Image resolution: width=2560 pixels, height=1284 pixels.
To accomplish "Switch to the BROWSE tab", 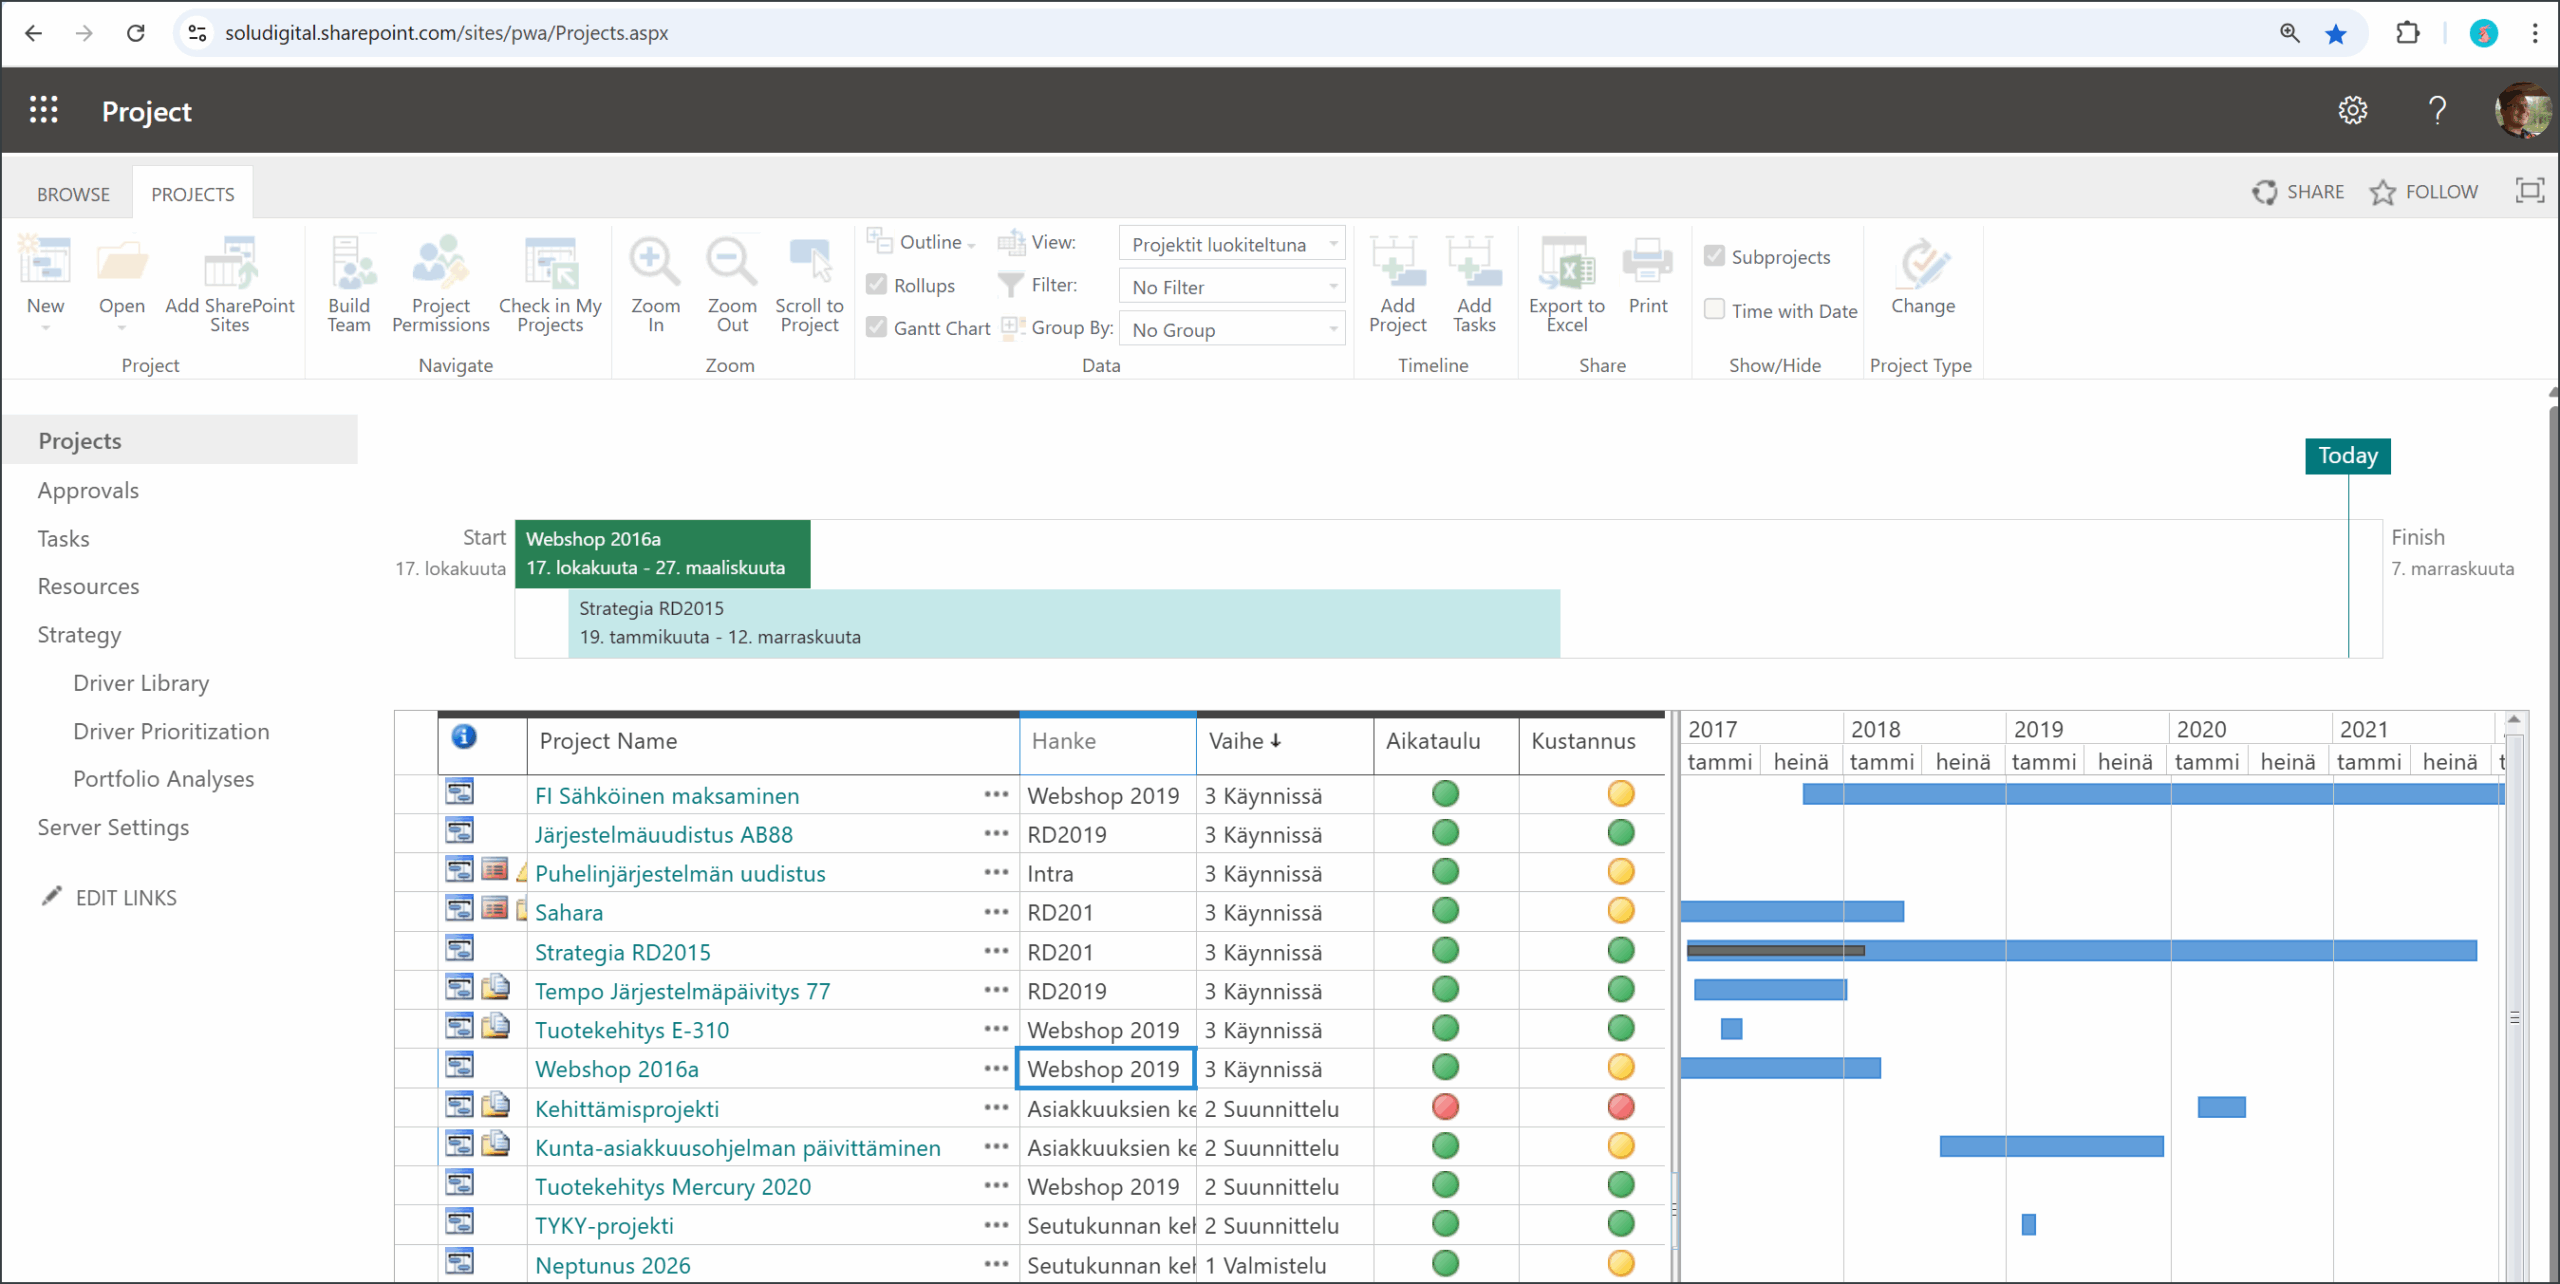I will (x=72, y=193).
